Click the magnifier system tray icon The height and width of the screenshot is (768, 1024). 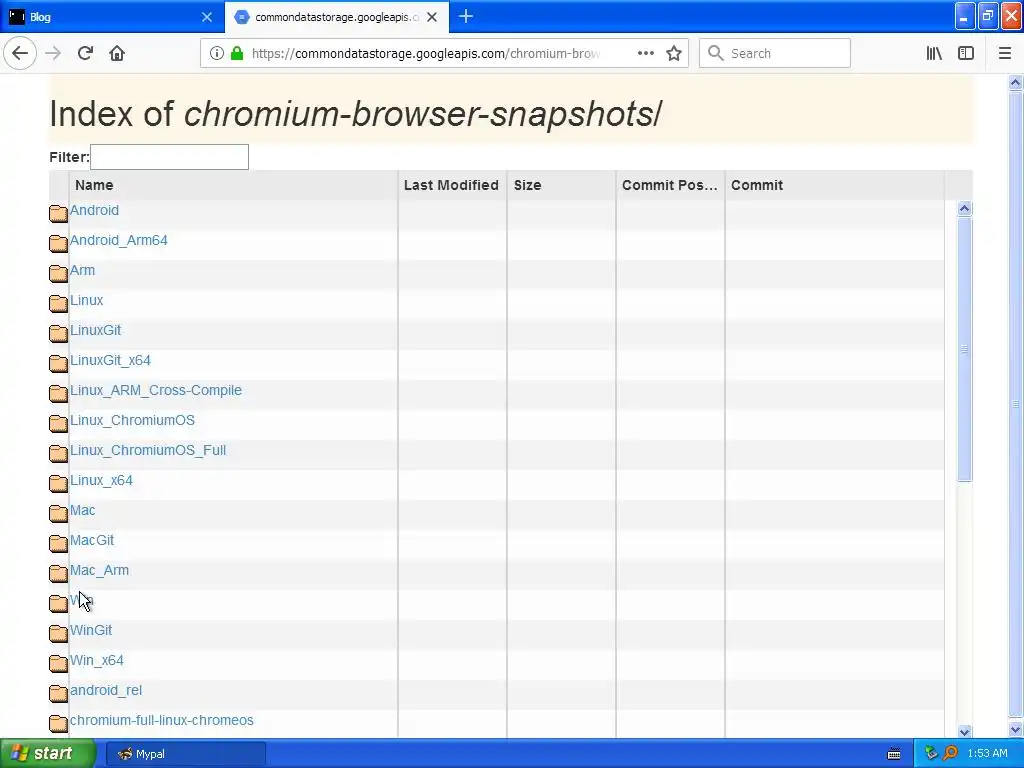click(x=950, y=753)
